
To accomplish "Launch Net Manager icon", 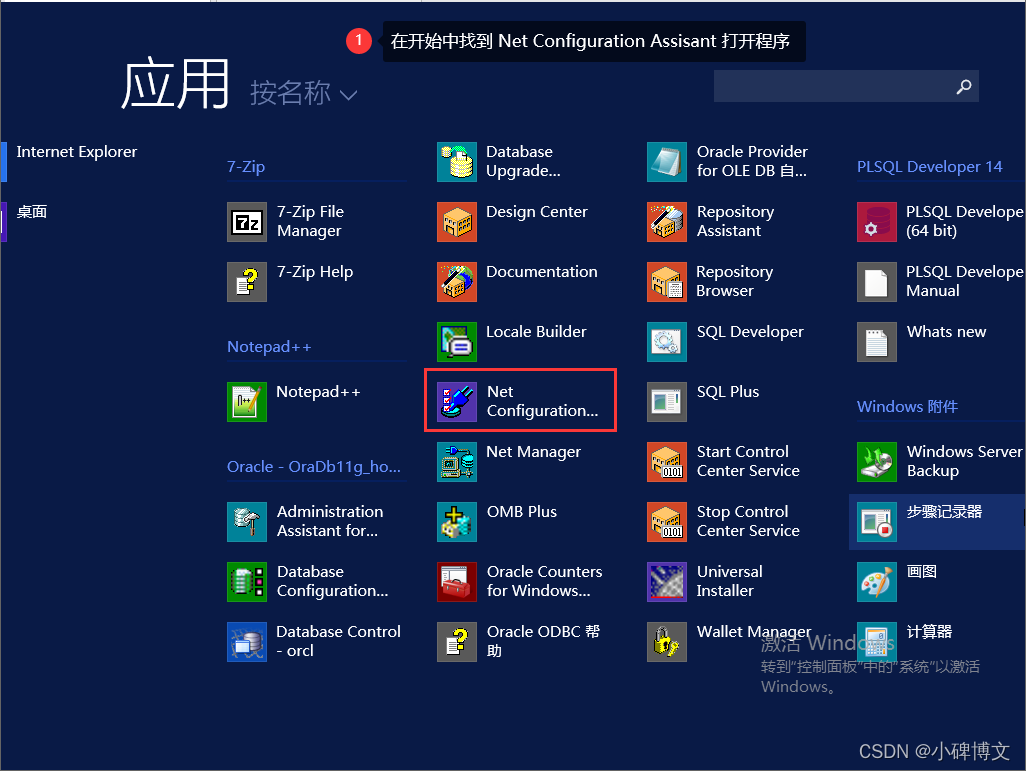I will click(x=457, y=462).
